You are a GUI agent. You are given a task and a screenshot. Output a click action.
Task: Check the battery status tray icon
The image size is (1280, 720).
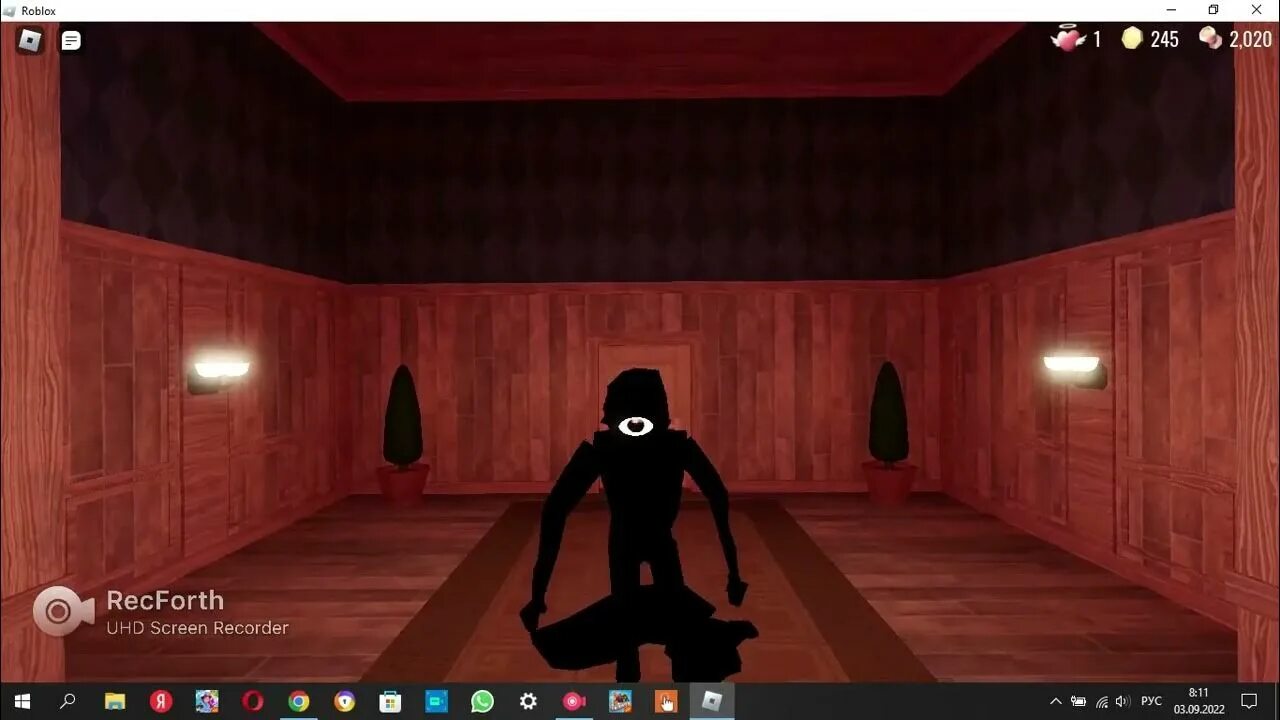point(1078,701)
